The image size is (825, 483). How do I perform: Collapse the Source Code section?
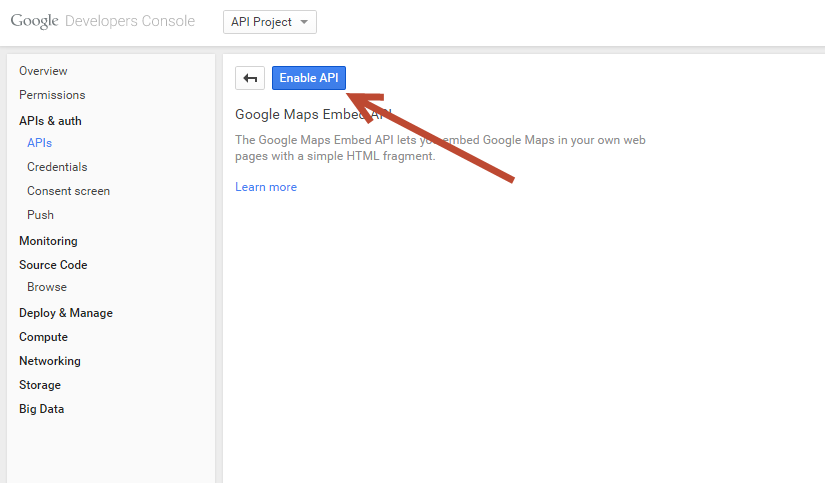coord(53,265)
